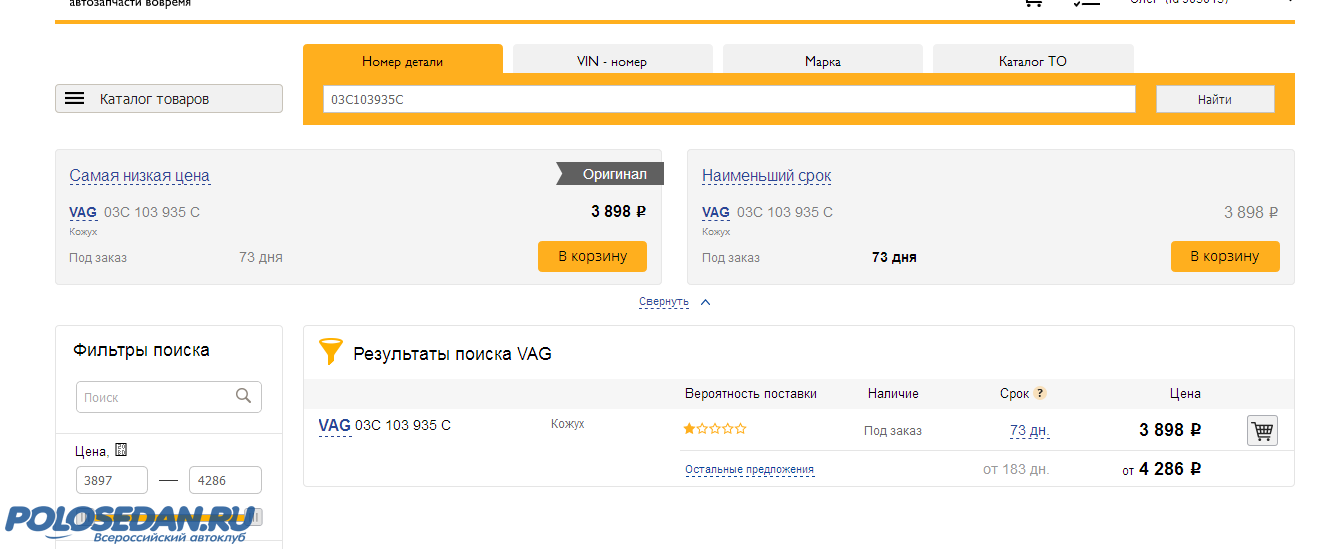The image size is (1334, 549).
Task: Expand Остальные предложения offers list
Action: click(x=749, y=469)
